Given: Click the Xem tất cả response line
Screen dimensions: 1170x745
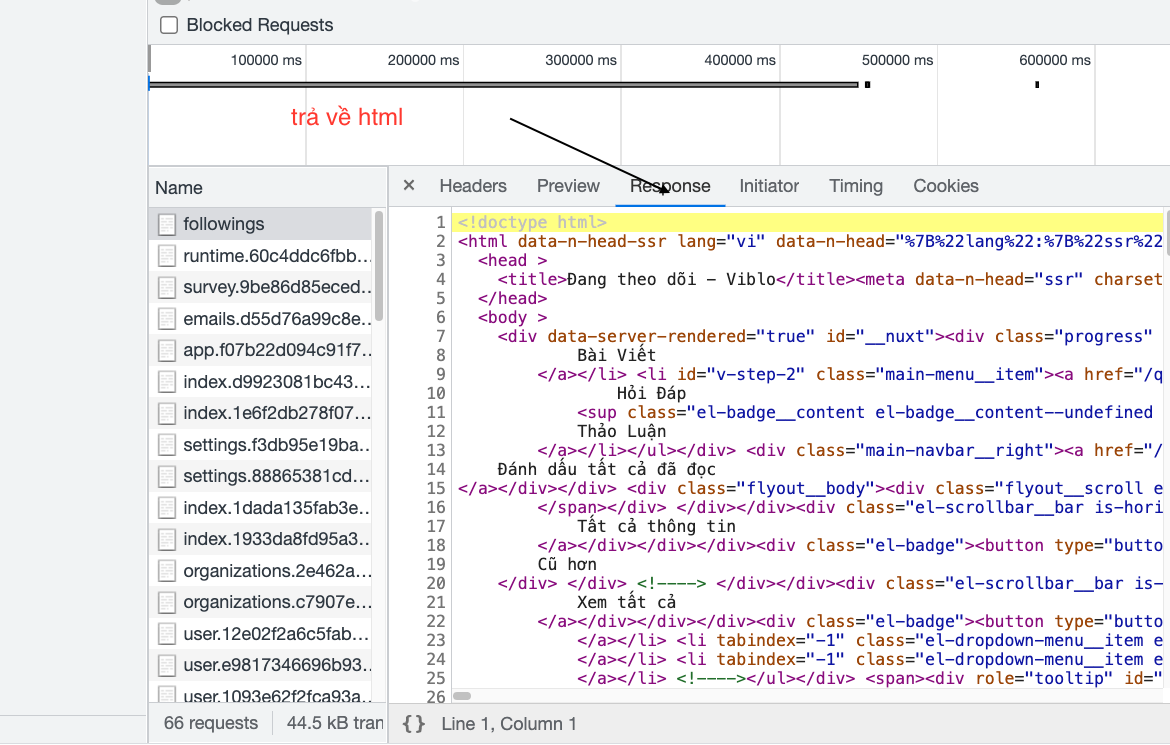Looking at the screenshot, I should point(626,602).
